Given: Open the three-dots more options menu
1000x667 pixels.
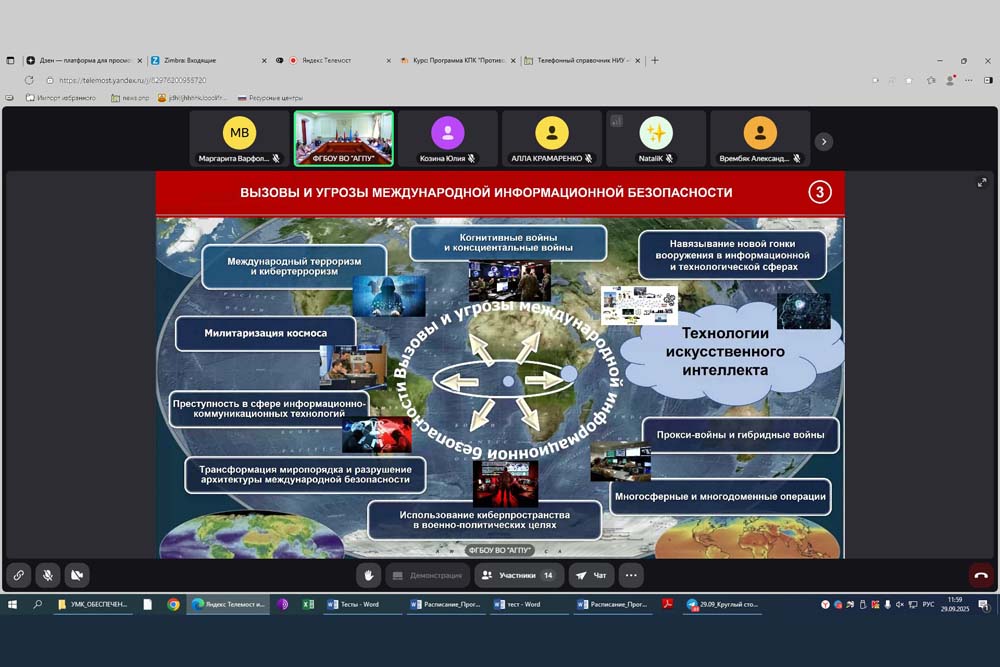Looking at the screenshot, I should 631,575.
